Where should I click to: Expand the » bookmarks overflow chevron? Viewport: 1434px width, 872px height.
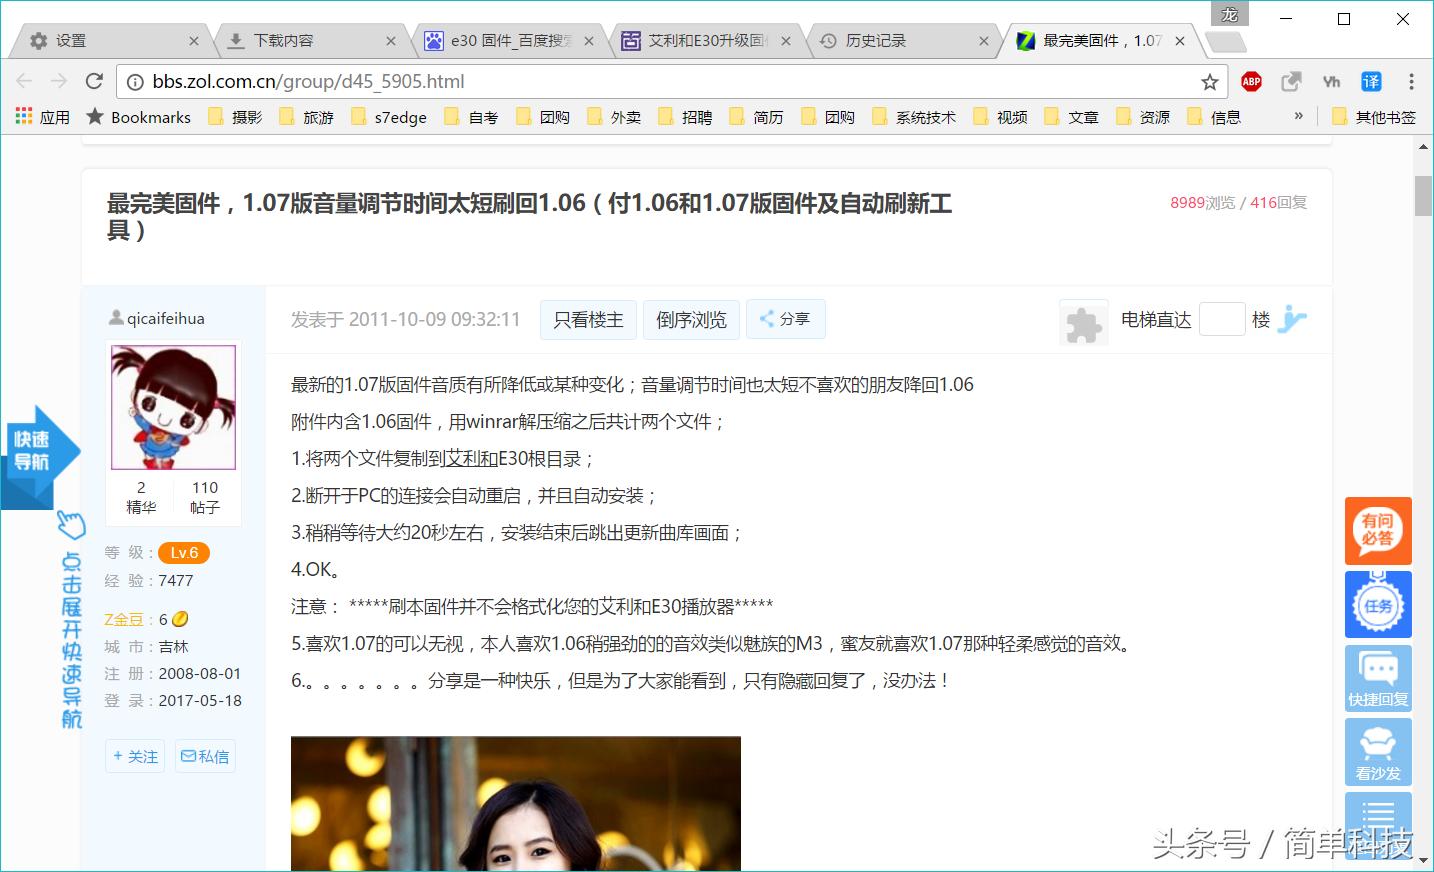(1297, 116)
